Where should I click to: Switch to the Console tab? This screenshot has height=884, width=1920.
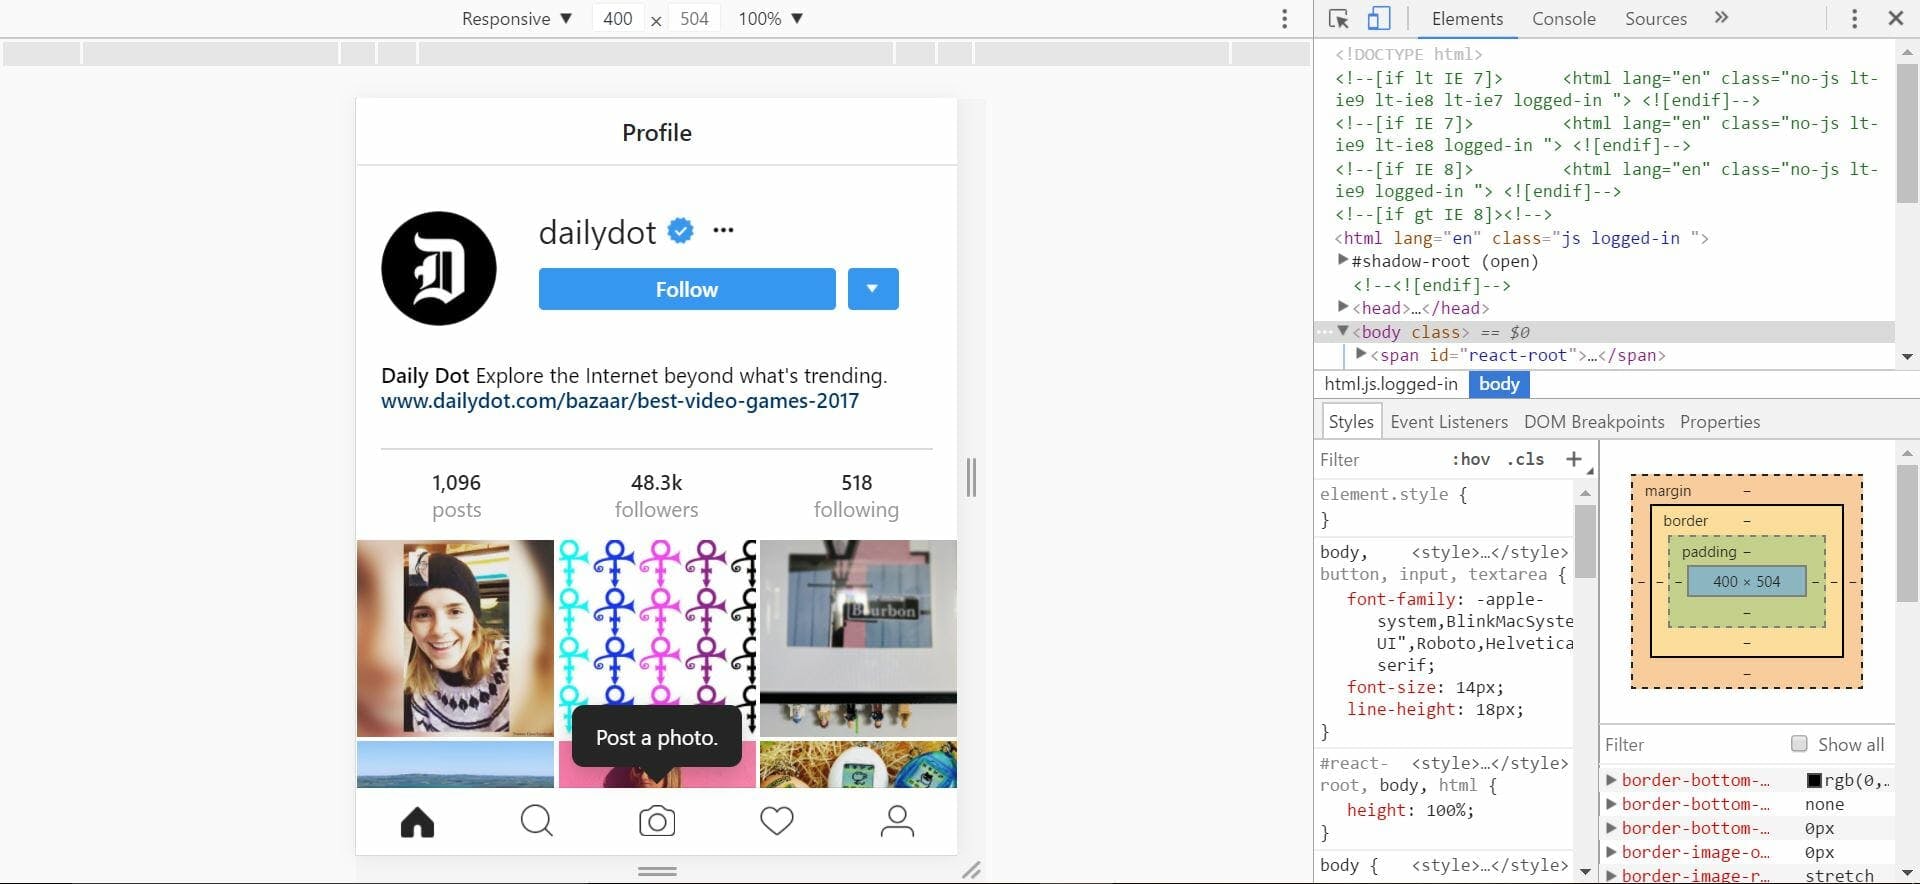[1564, 19]
